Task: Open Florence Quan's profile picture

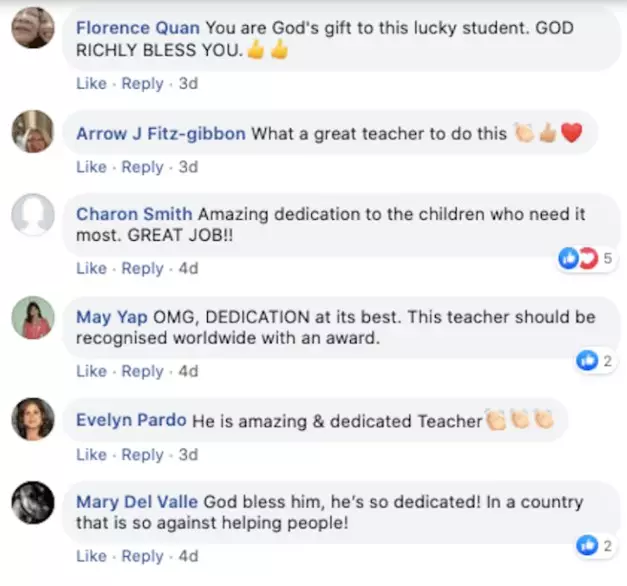Action: [33, 27]
